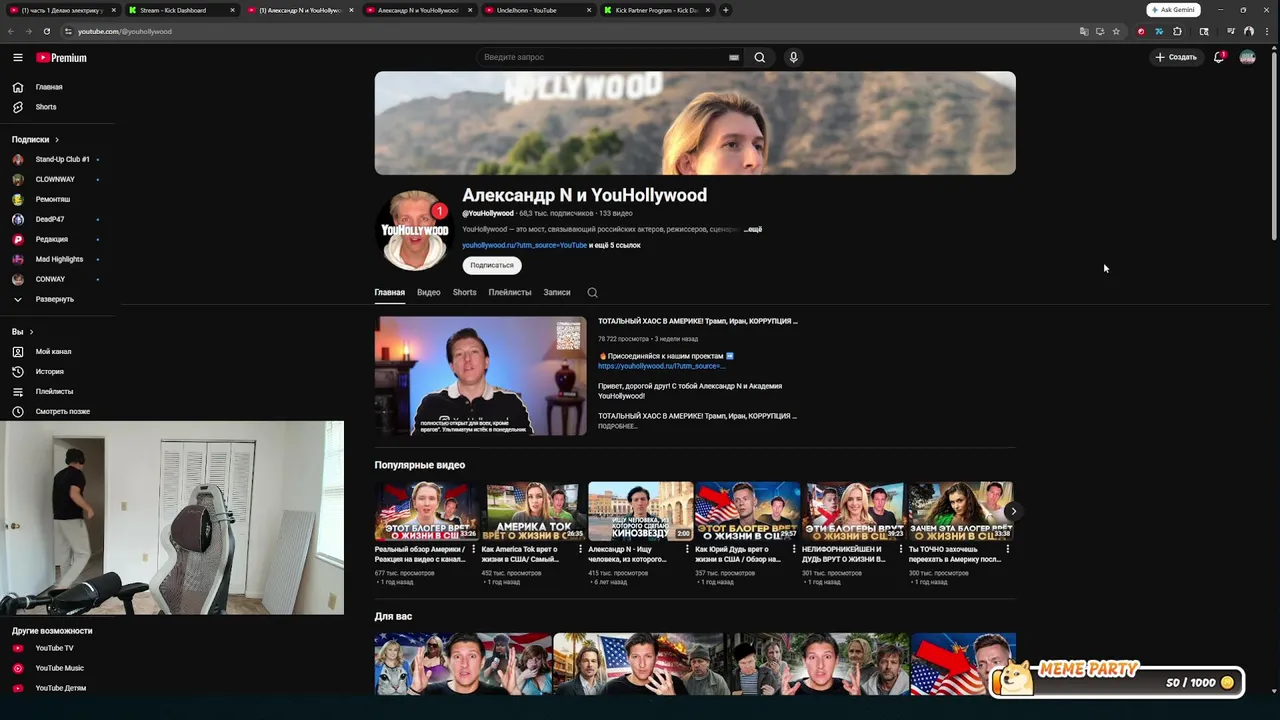Open Как Юрий Дудь врет video thumbnail
This screenshot has height=720, width=1280.
click(747, 511)
